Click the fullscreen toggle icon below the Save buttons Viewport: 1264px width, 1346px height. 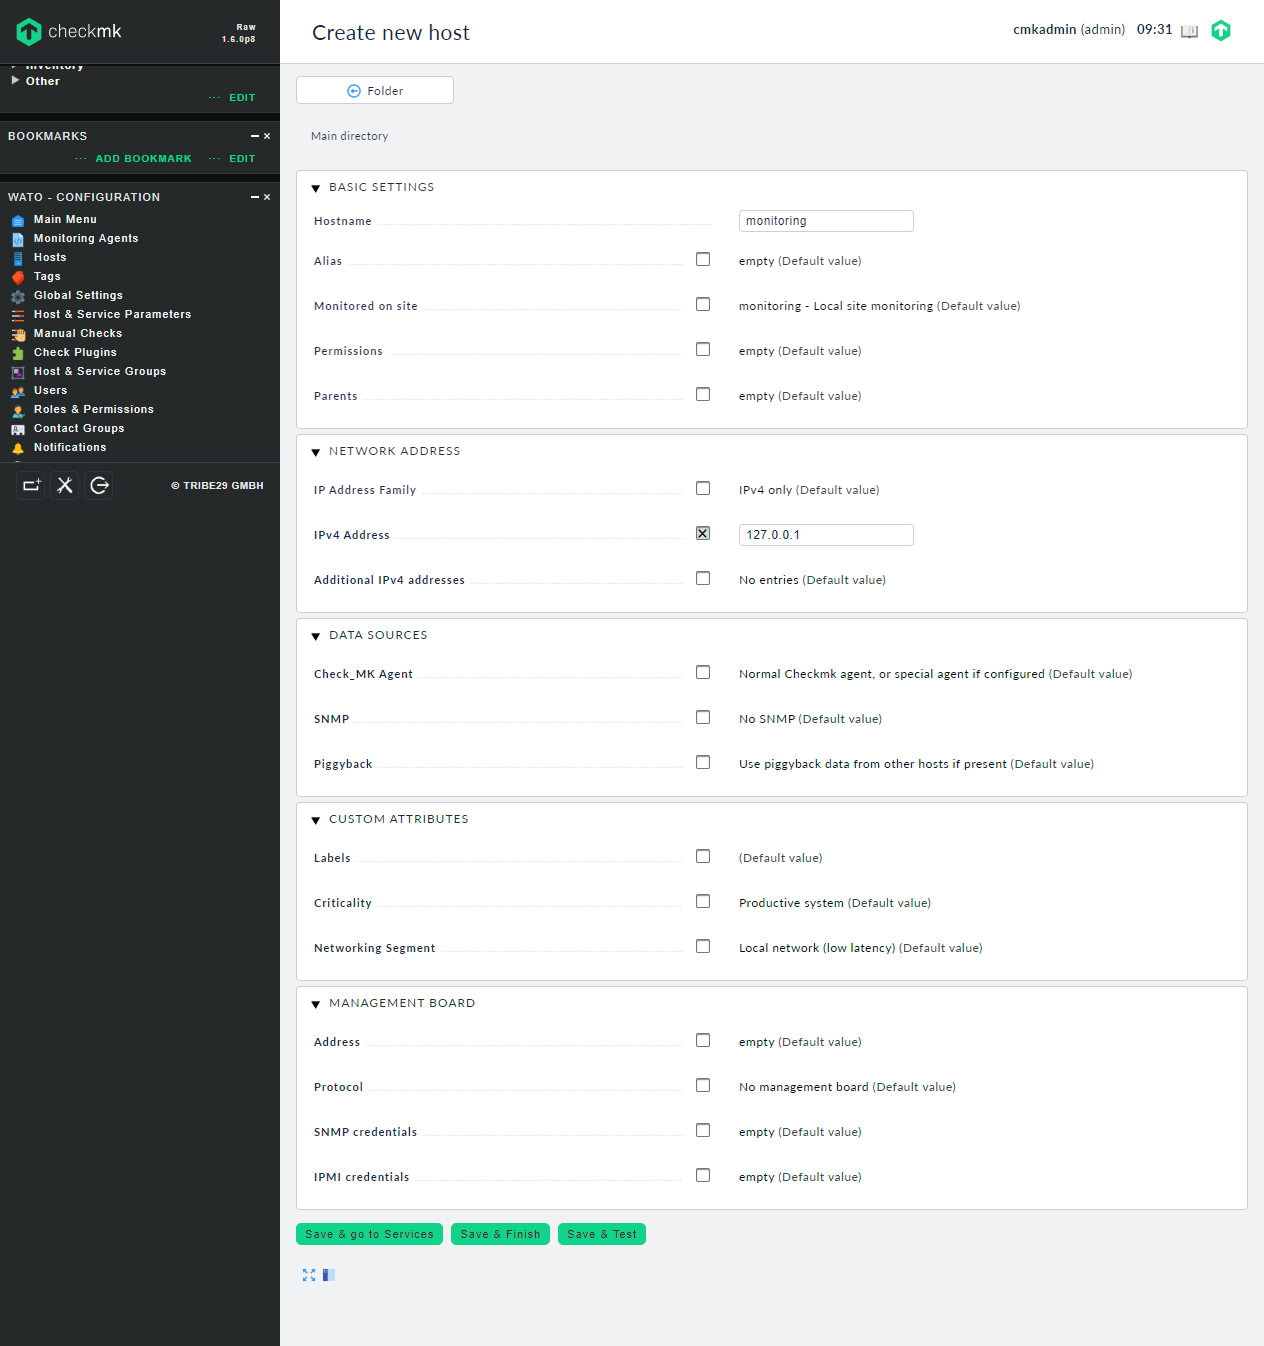pyautogui.click(x=309, y=1275)
